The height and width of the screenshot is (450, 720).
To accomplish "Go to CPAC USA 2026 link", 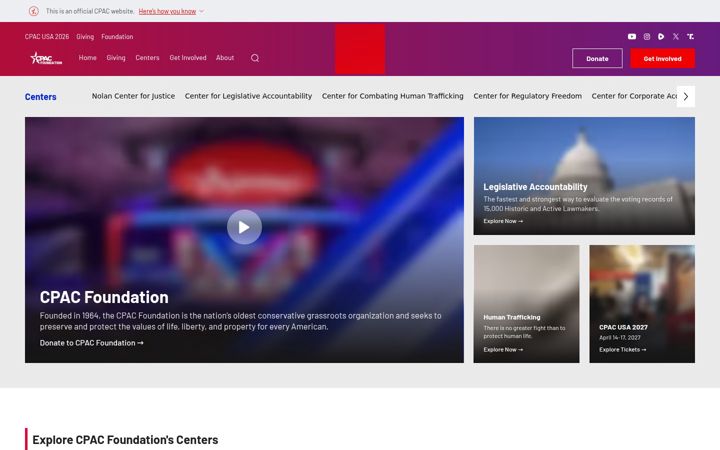I will [x=47, y=36].
